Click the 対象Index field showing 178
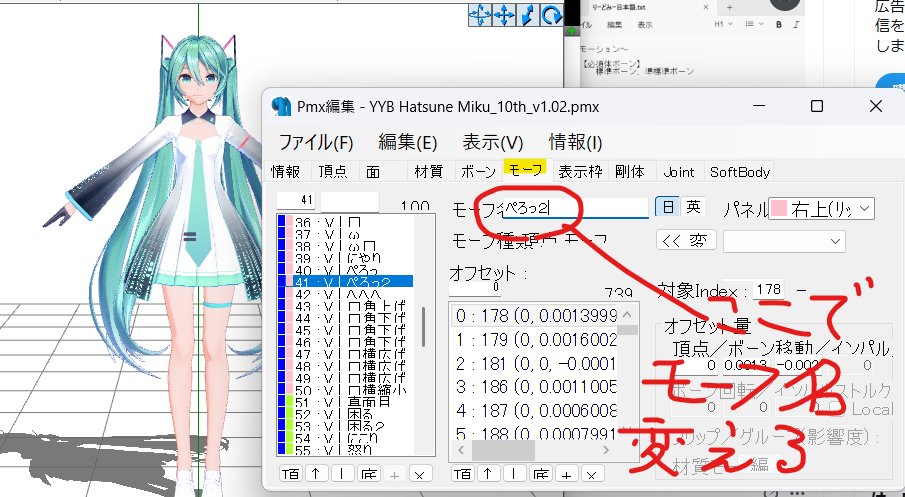This screenshot has width=905, height=497. pyautogui.click(x=768, y=289)
